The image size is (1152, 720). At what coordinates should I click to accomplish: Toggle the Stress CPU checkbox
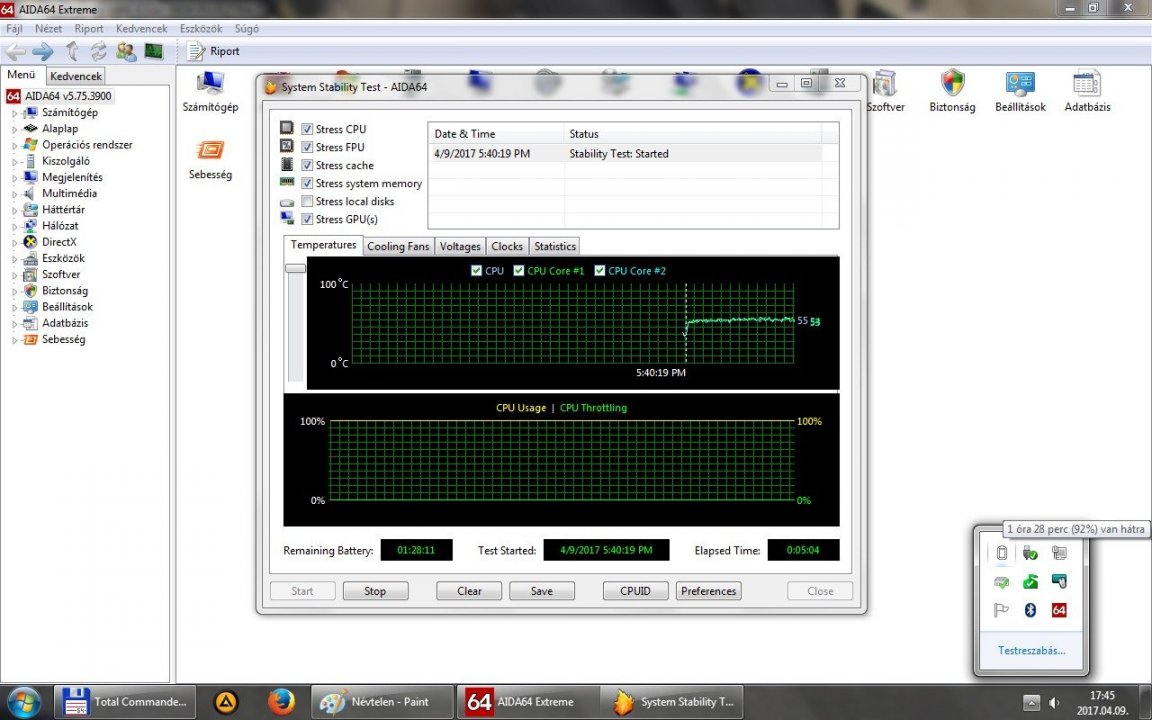307,129
